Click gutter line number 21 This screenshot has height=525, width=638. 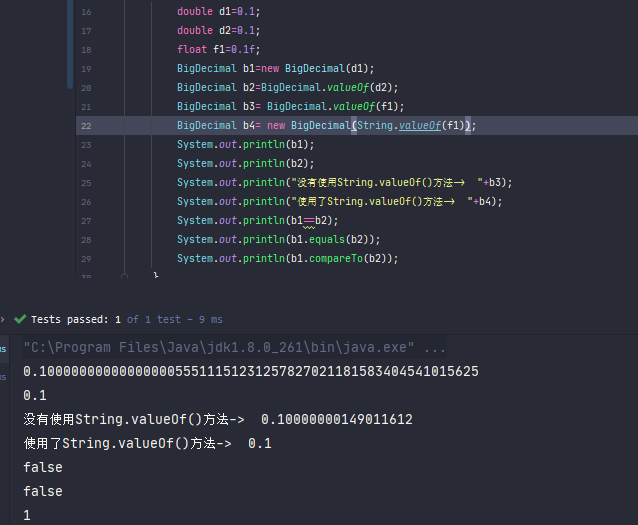[86, 107]
